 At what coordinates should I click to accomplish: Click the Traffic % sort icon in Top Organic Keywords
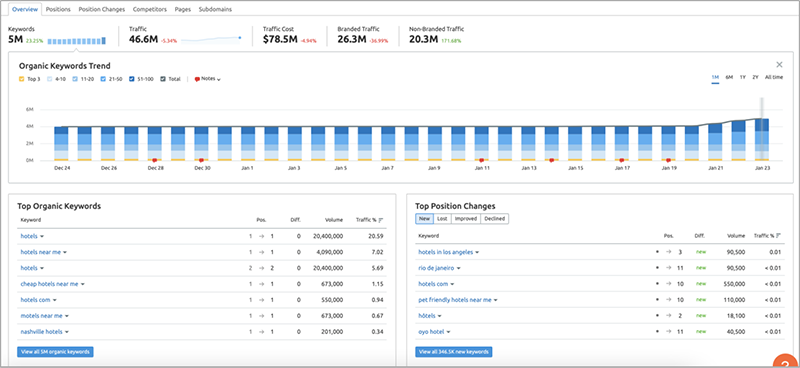point(381,220)
